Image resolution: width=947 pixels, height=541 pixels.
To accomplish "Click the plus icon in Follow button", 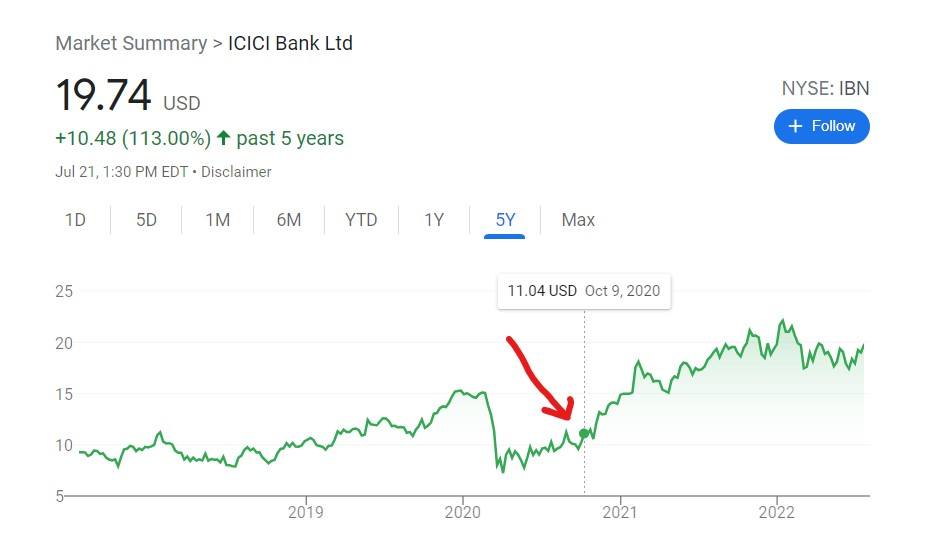I will (x=795, y=126).
